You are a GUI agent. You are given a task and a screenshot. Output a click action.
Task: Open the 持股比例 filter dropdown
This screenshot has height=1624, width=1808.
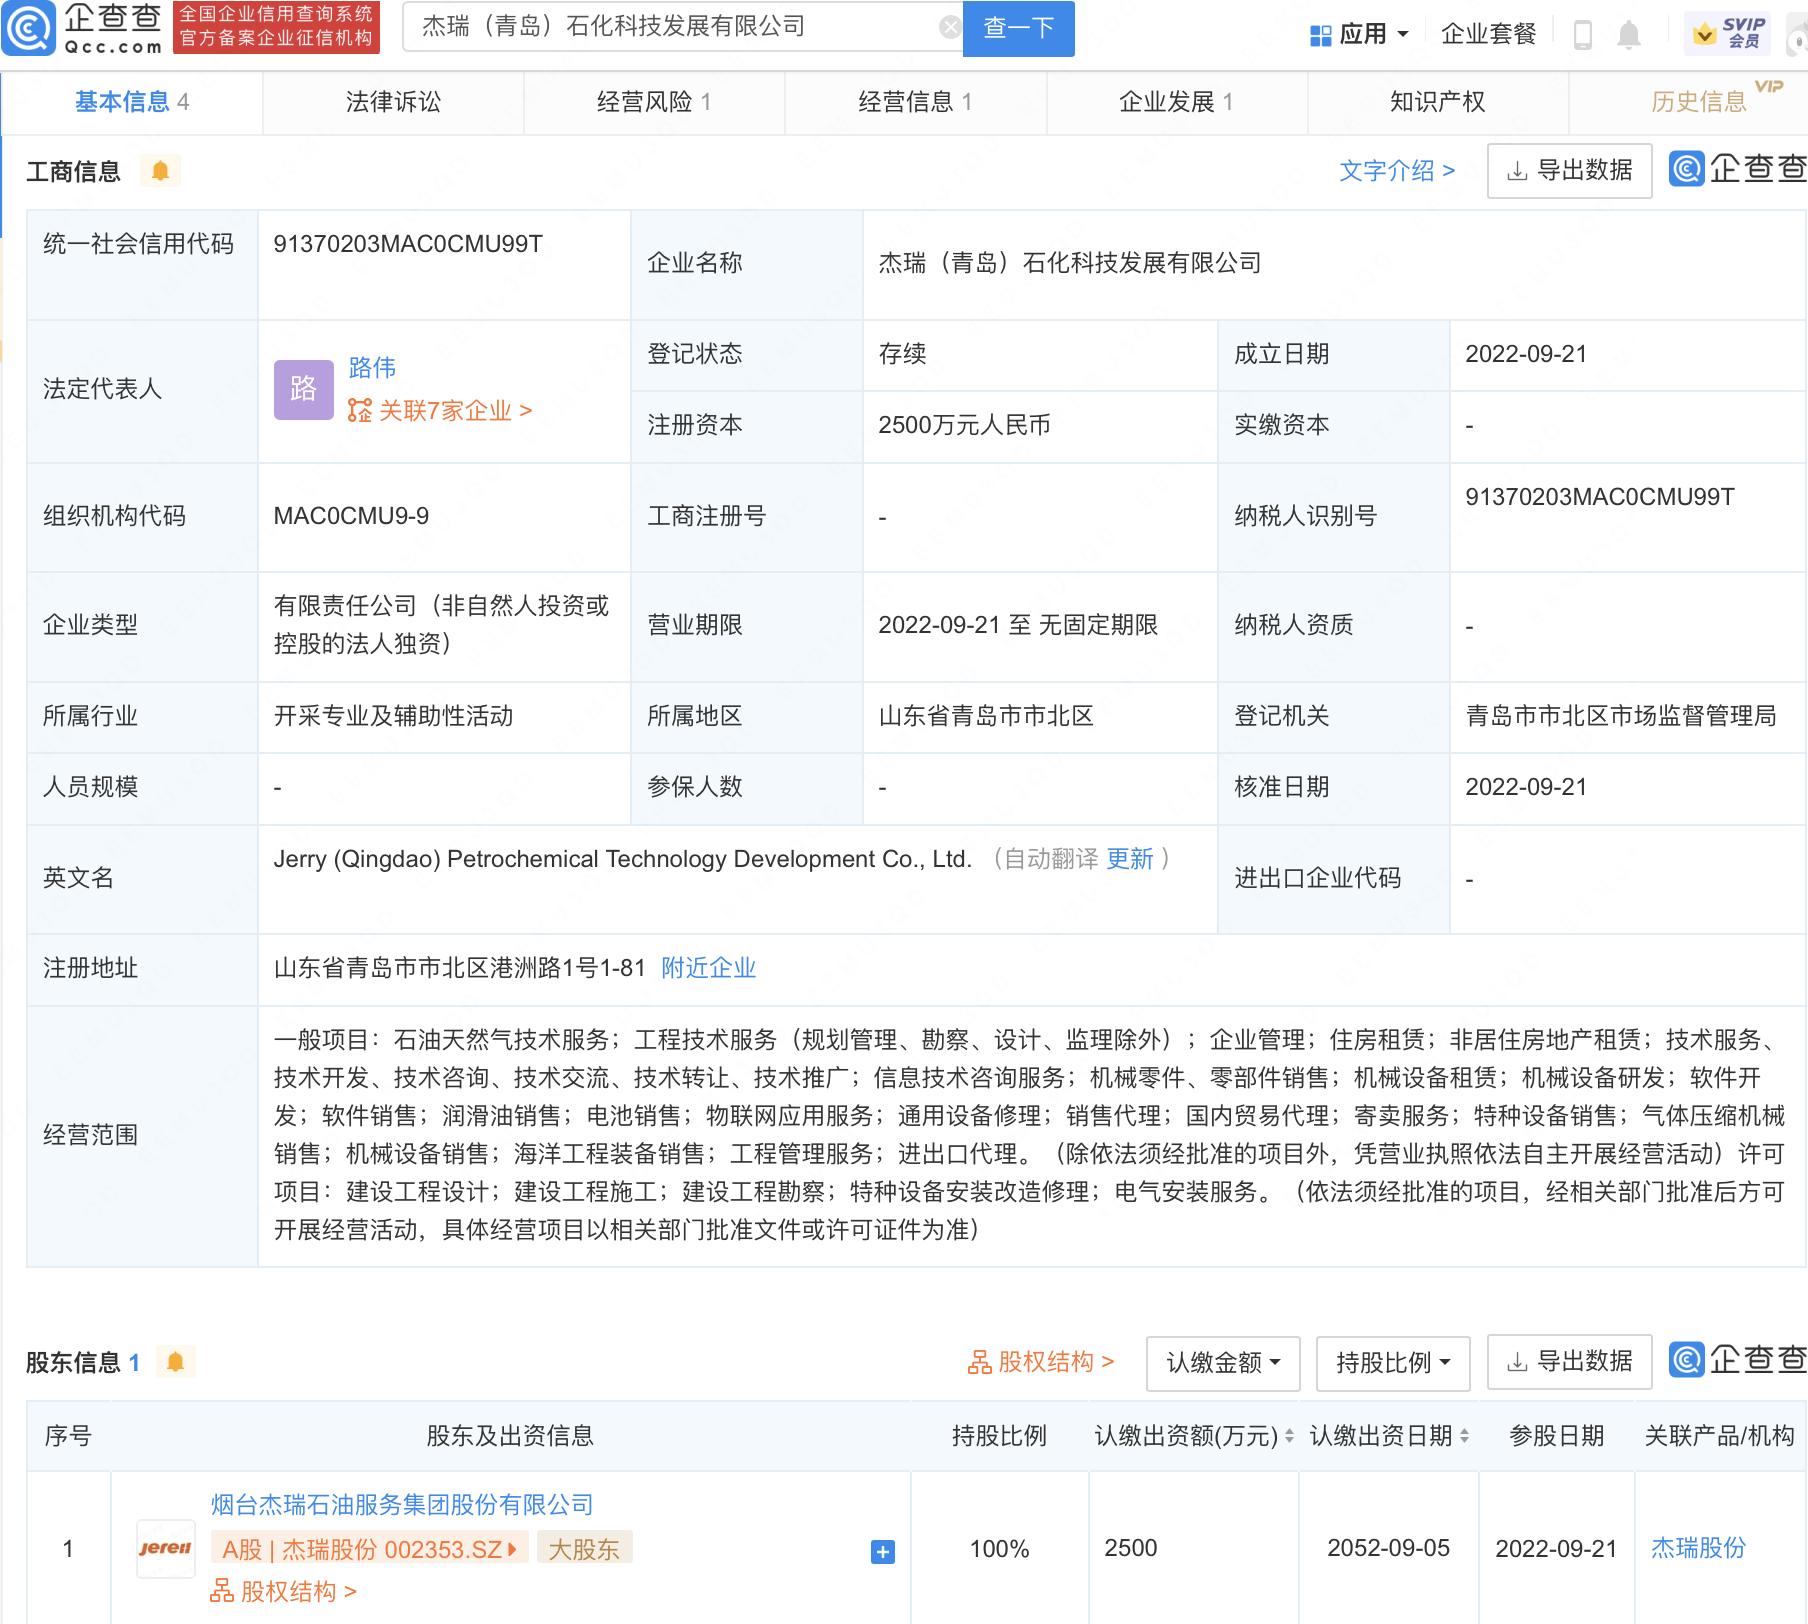(x=1393, y=1362)
